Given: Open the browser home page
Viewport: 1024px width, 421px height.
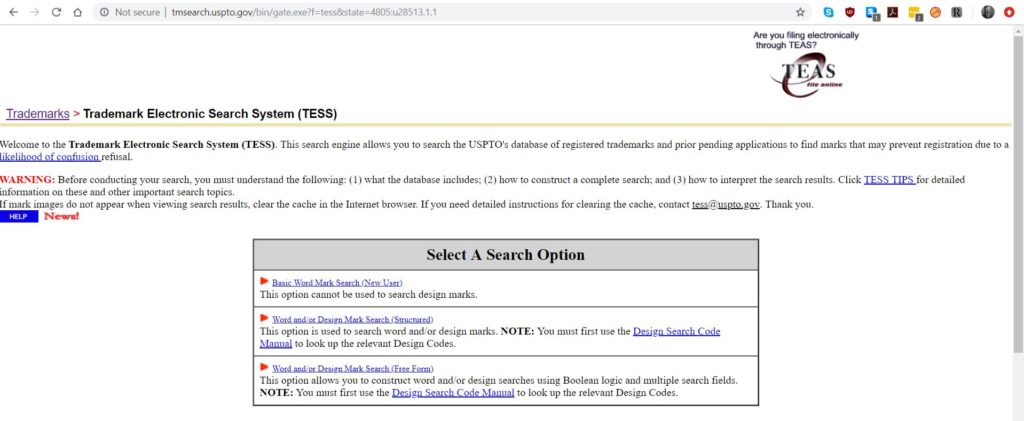Looking at the screenshot, I should pos(77,12).
